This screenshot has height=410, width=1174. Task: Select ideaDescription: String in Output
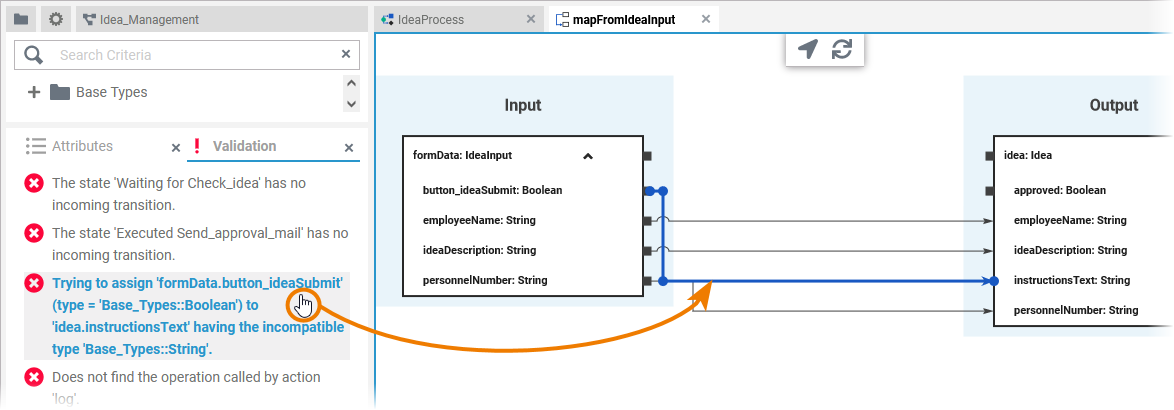(x=1070, y=250)
